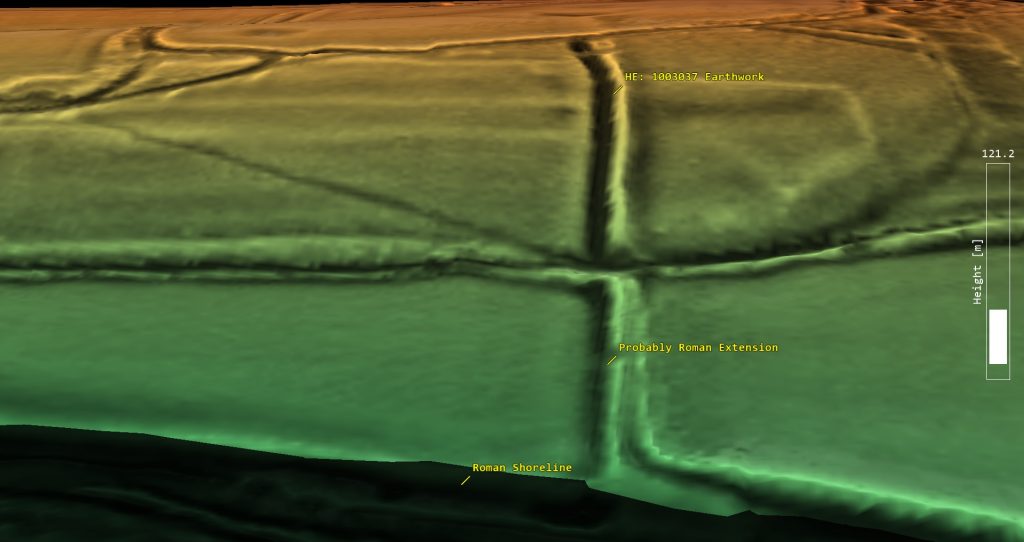1024x542 pixels.
Task: Click the yellow tick marker under Roman Shoreline
Action: 465,481
